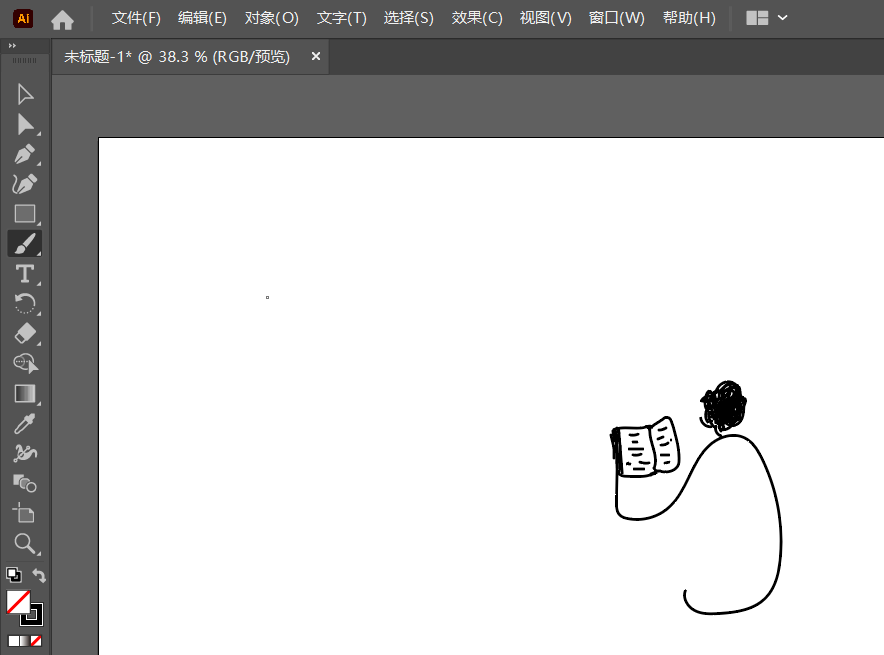Open the 文件(F) menu
The width and height of the screenshot is (884, 655).
pyautogui.click(x=136, y=18)
